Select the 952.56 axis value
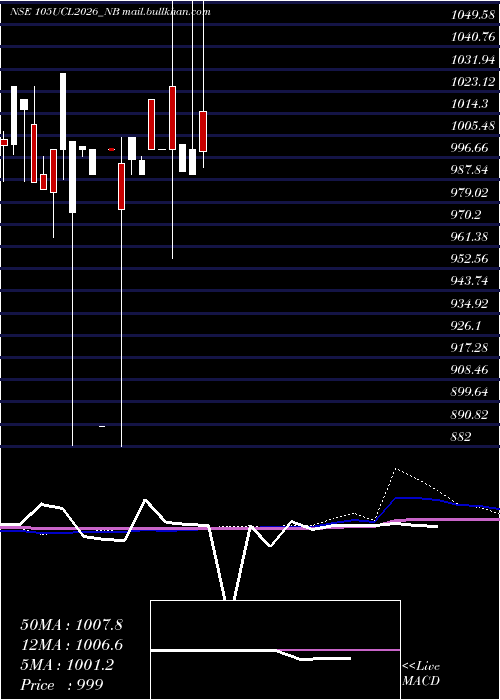This screenshot has height=700, width=500. point(469,259)
